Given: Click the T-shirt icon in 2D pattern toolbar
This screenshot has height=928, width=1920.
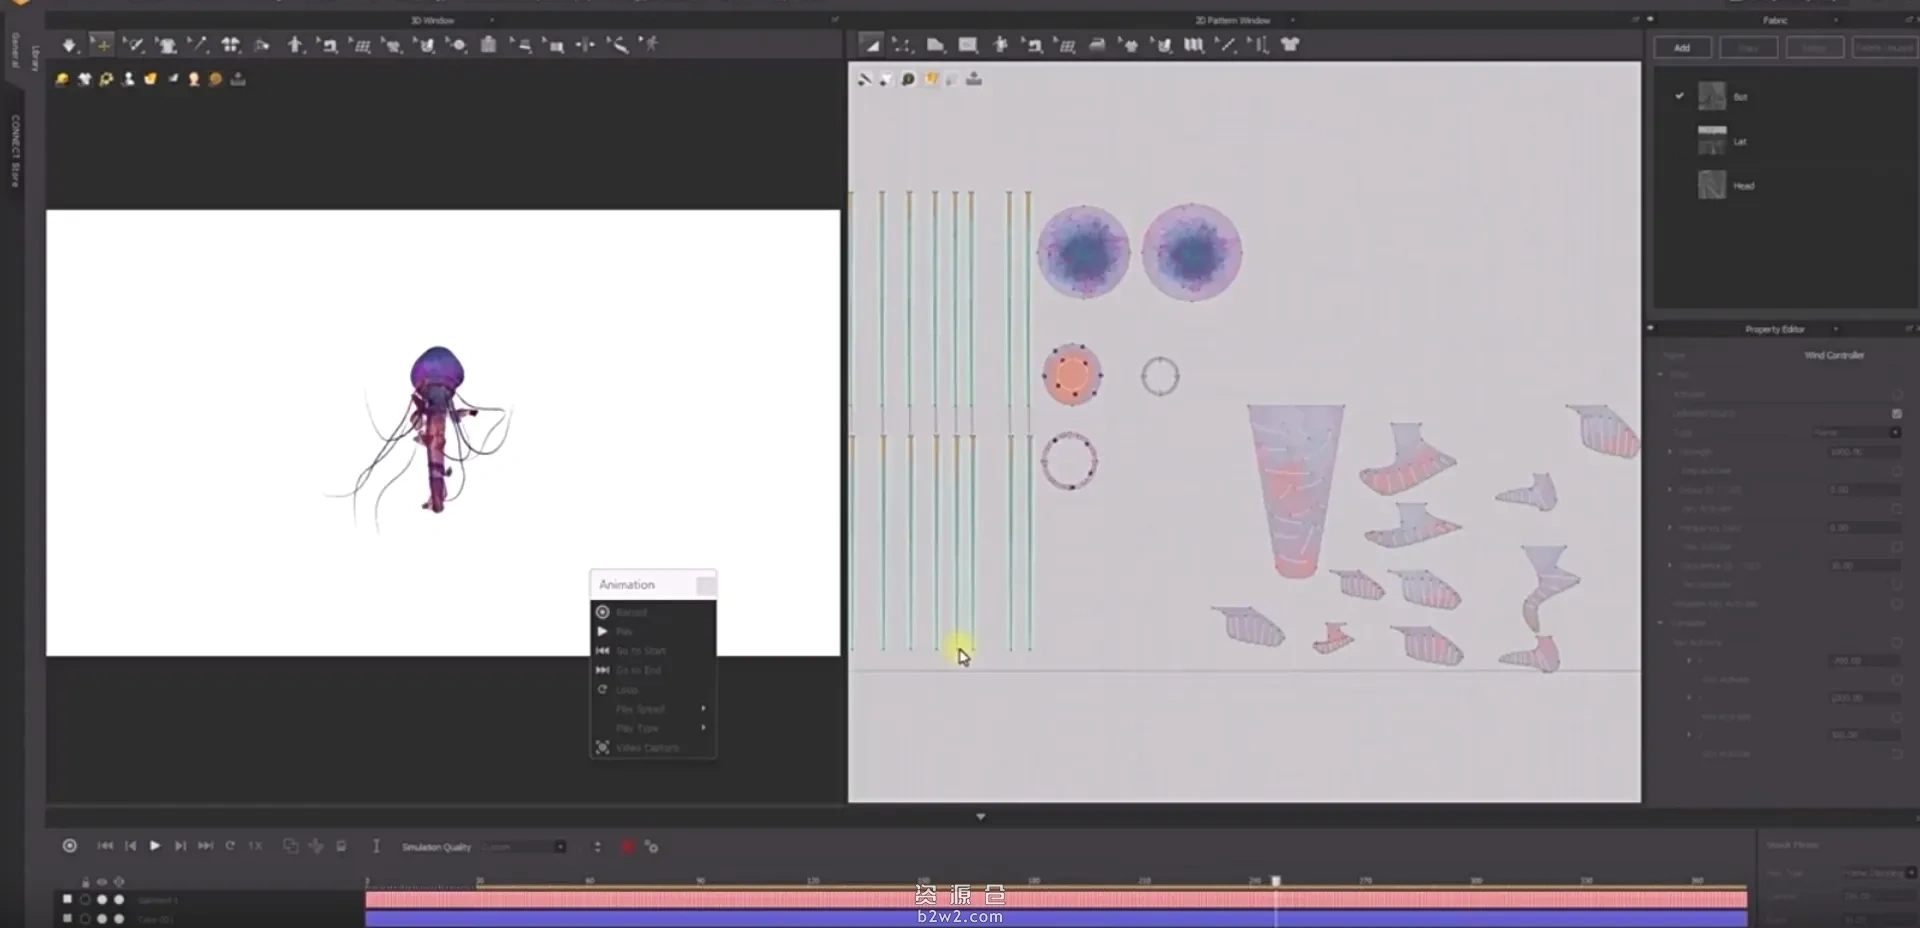Looking at the screenshot, I should coord(1290,45).
